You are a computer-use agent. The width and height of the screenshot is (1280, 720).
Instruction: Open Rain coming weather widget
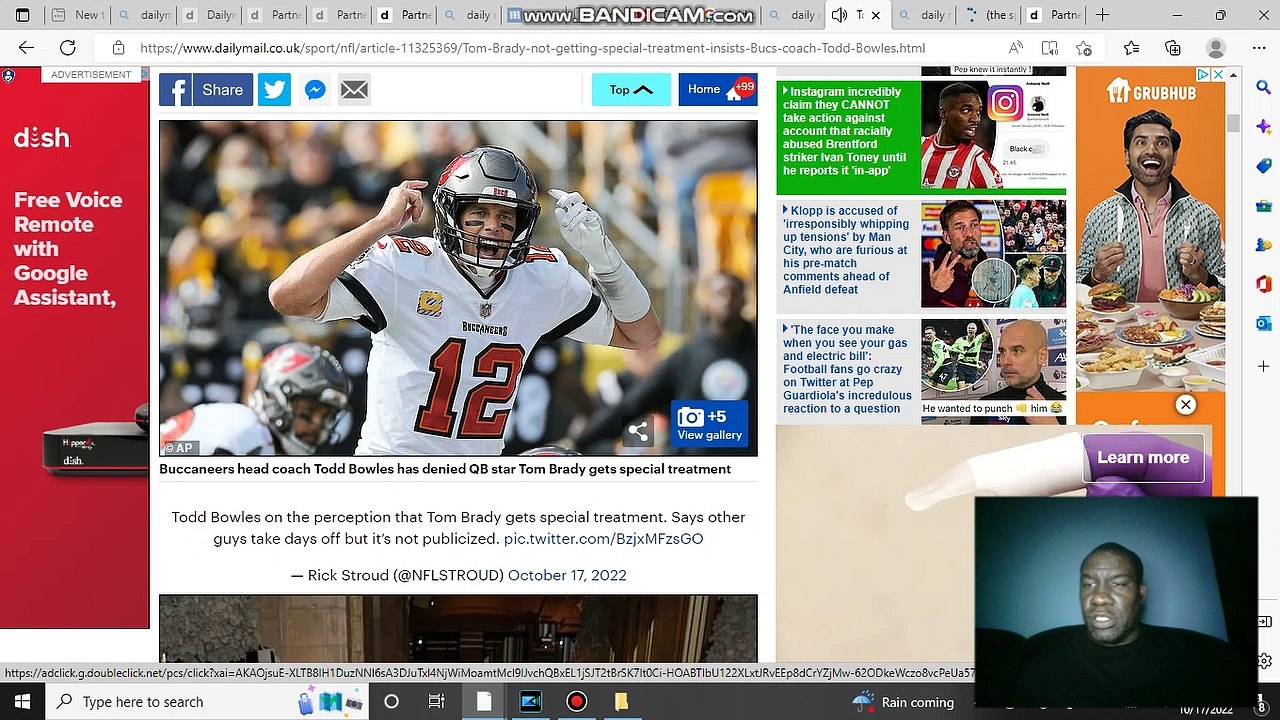[903, 702]
